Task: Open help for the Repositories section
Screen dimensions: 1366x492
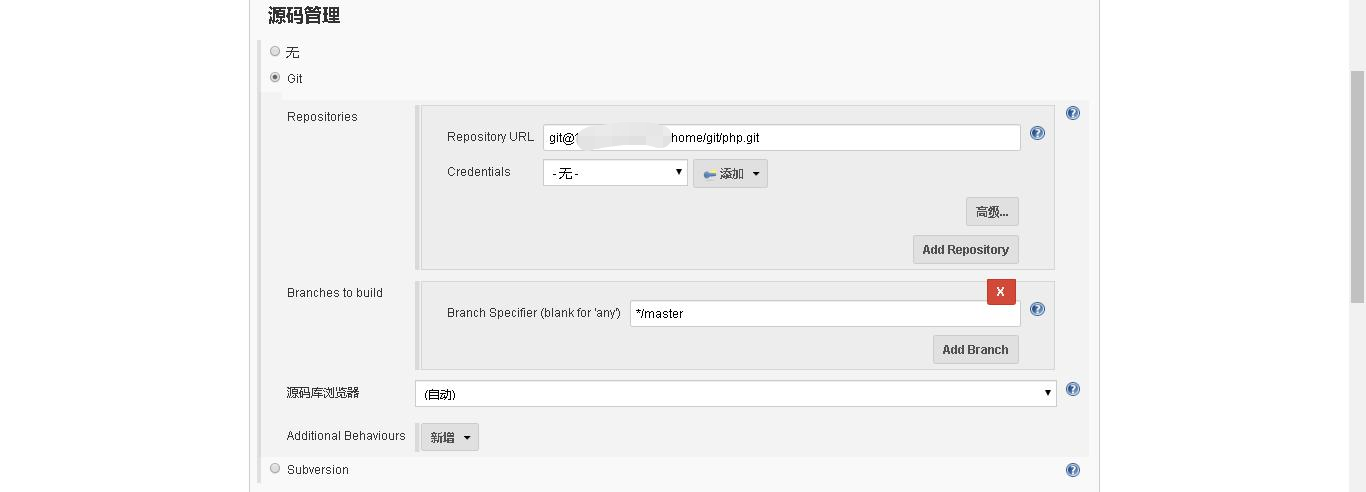Action: [1073, 113]
